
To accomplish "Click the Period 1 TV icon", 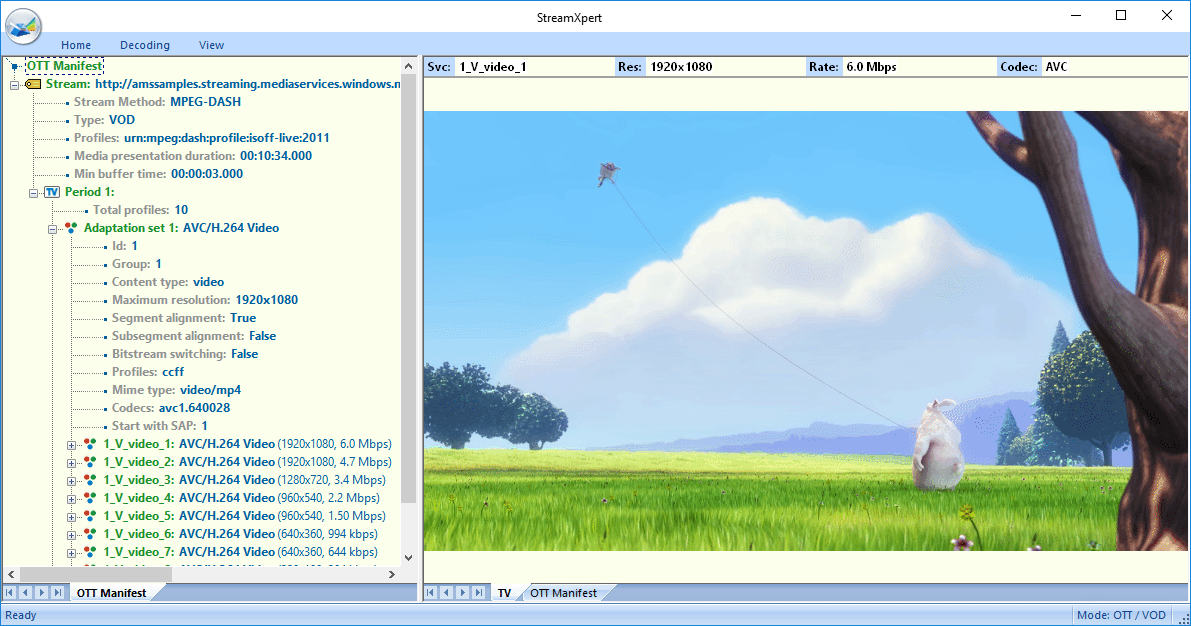I will [x=52, y=192].
